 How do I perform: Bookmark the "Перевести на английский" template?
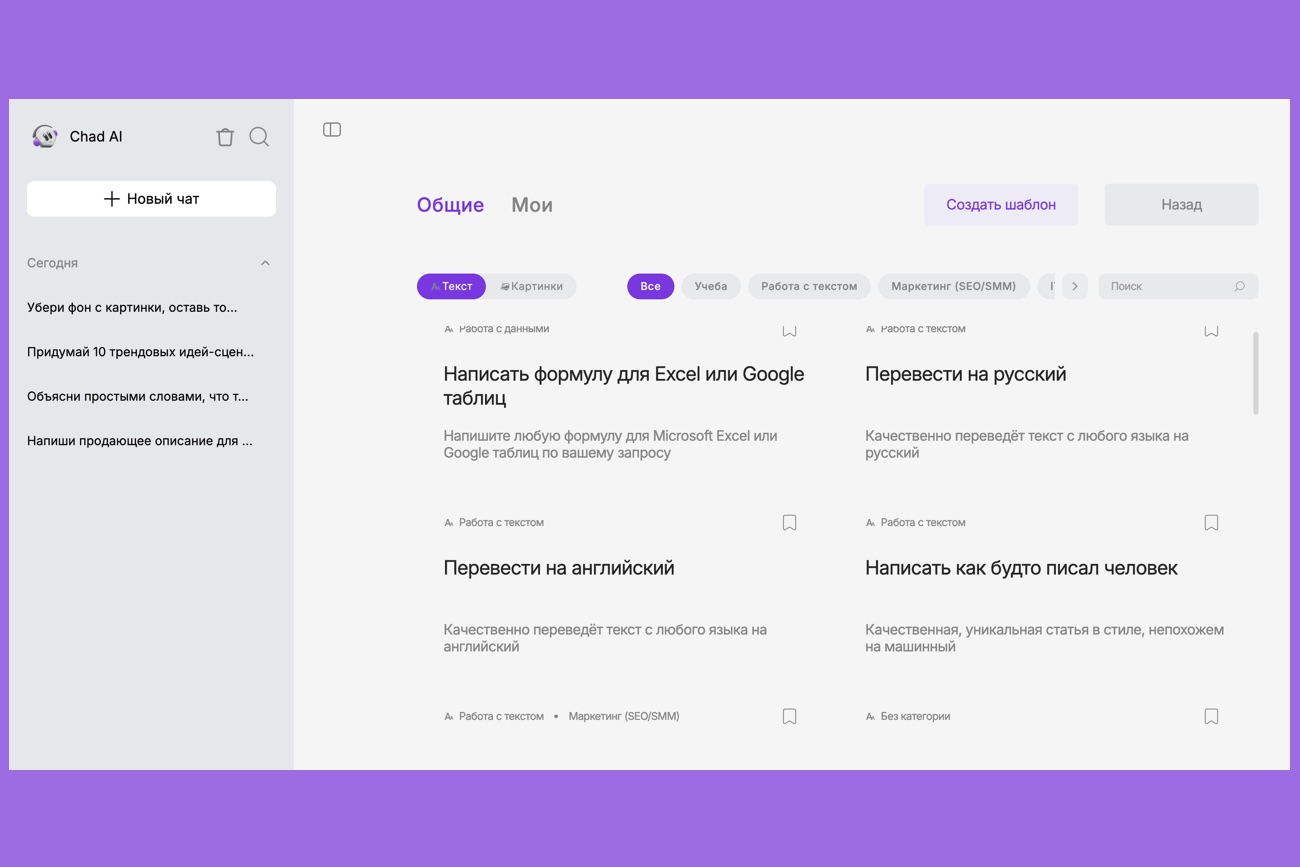pyautogui.click(x=789, y=523)
